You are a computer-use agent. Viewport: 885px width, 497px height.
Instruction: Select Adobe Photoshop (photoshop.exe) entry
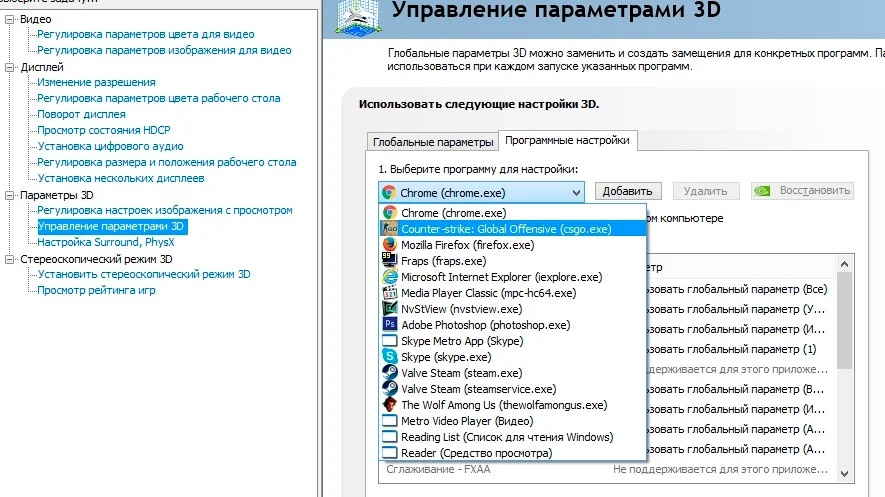(513, 324)
